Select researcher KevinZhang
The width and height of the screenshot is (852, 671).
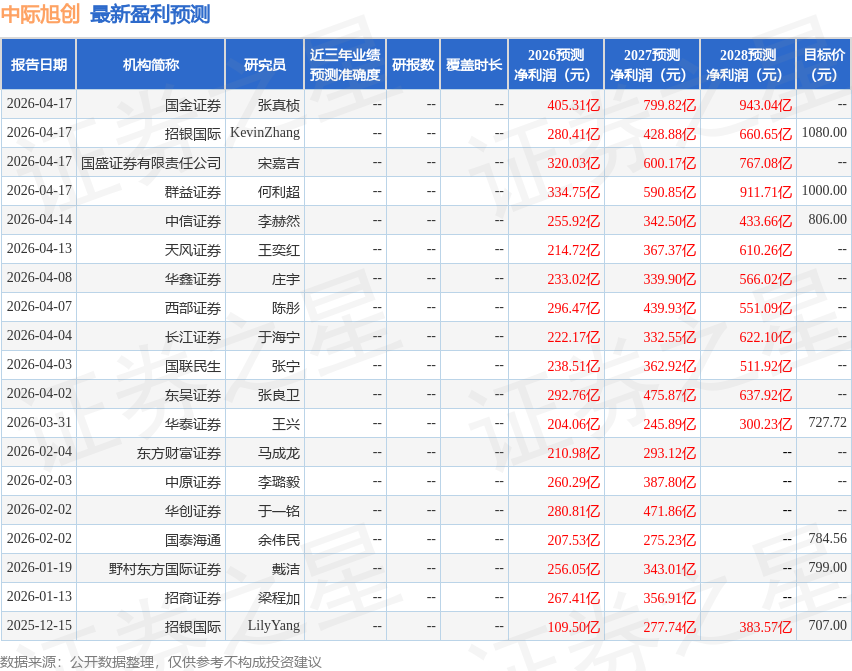(x=265, y=133)
